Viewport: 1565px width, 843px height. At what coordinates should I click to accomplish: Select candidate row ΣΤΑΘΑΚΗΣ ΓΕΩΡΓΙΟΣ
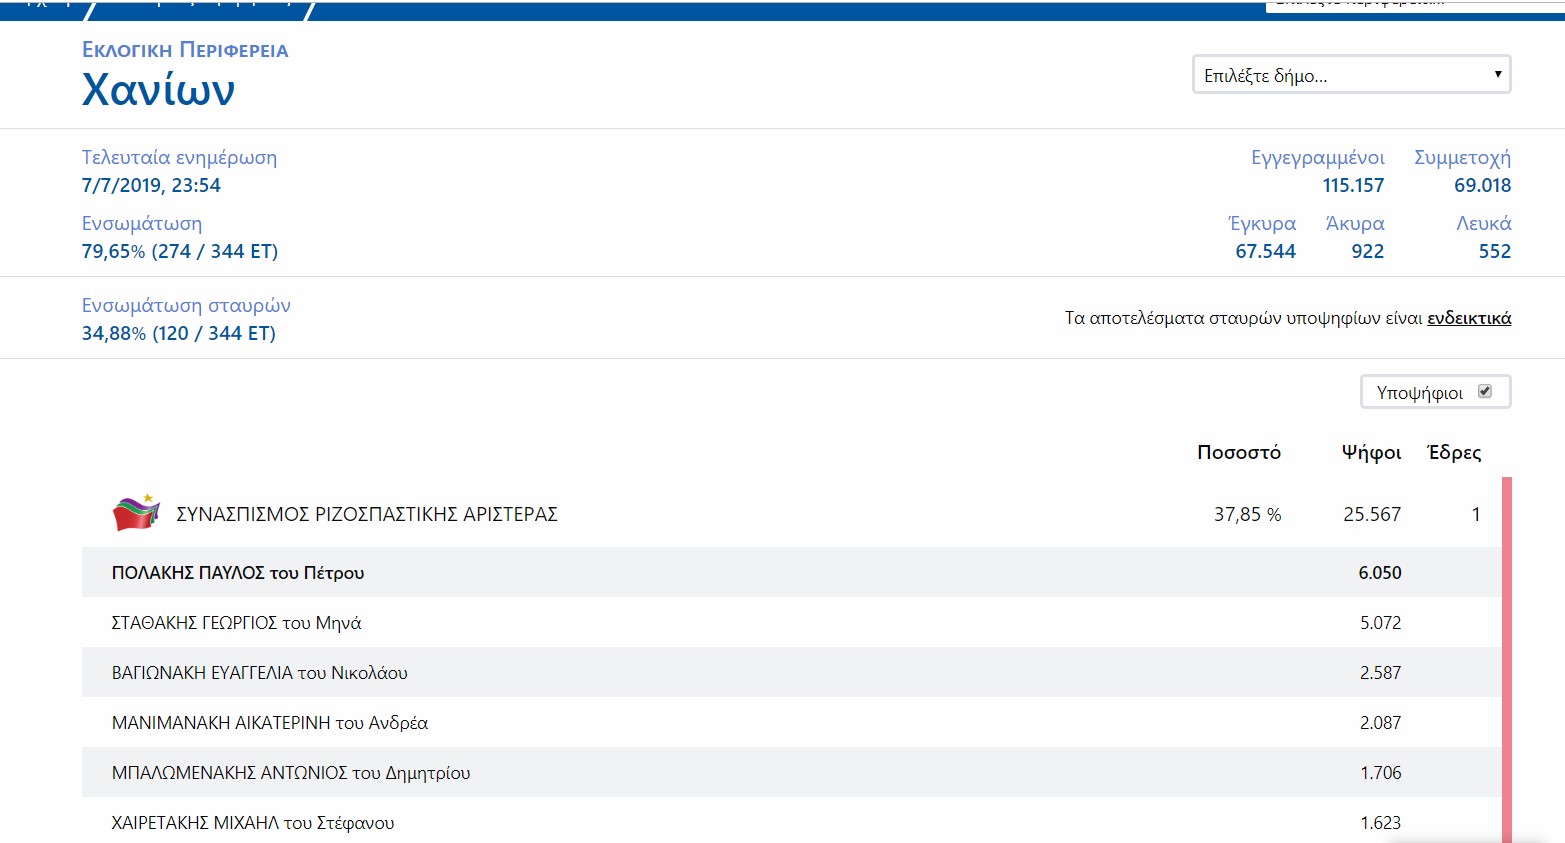pos(236,623)
